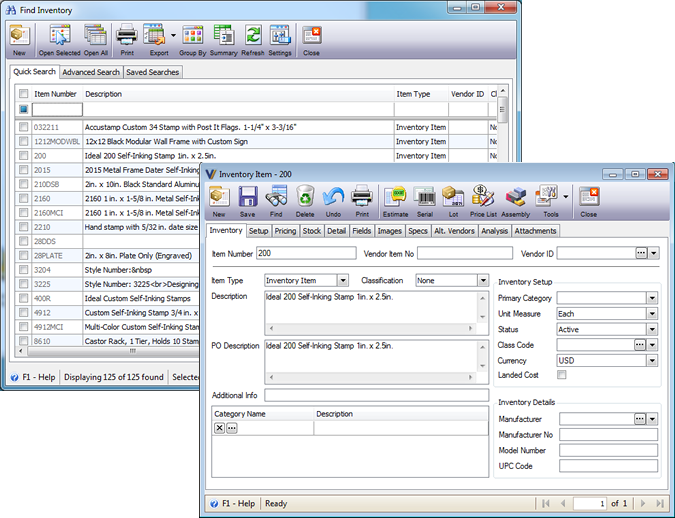Screen dimensions: 675x518
Task: Expand the Tools dropdown arrow
Action: click(566, 197)
